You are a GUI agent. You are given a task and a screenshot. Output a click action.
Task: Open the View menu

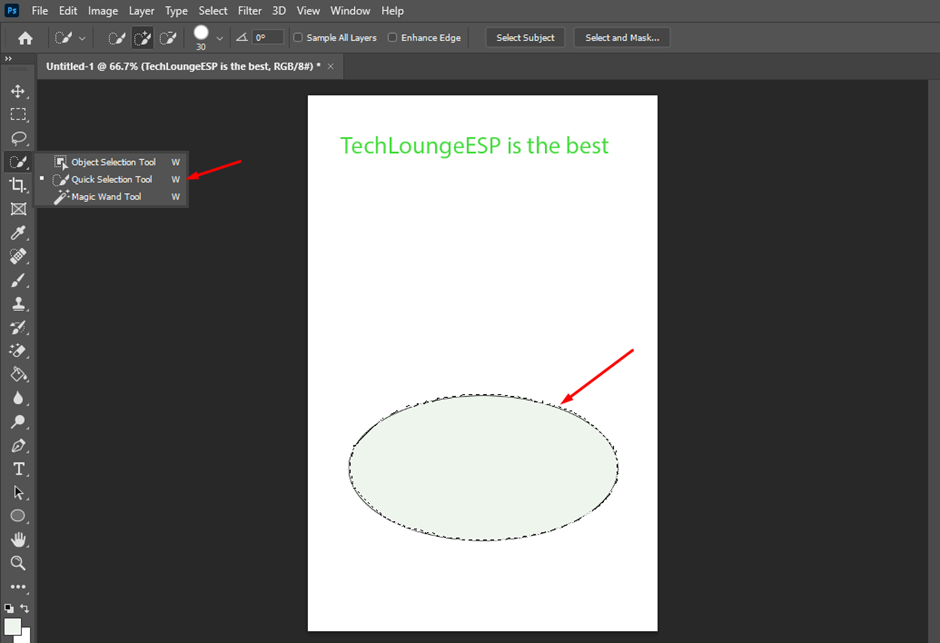[308, 11]
